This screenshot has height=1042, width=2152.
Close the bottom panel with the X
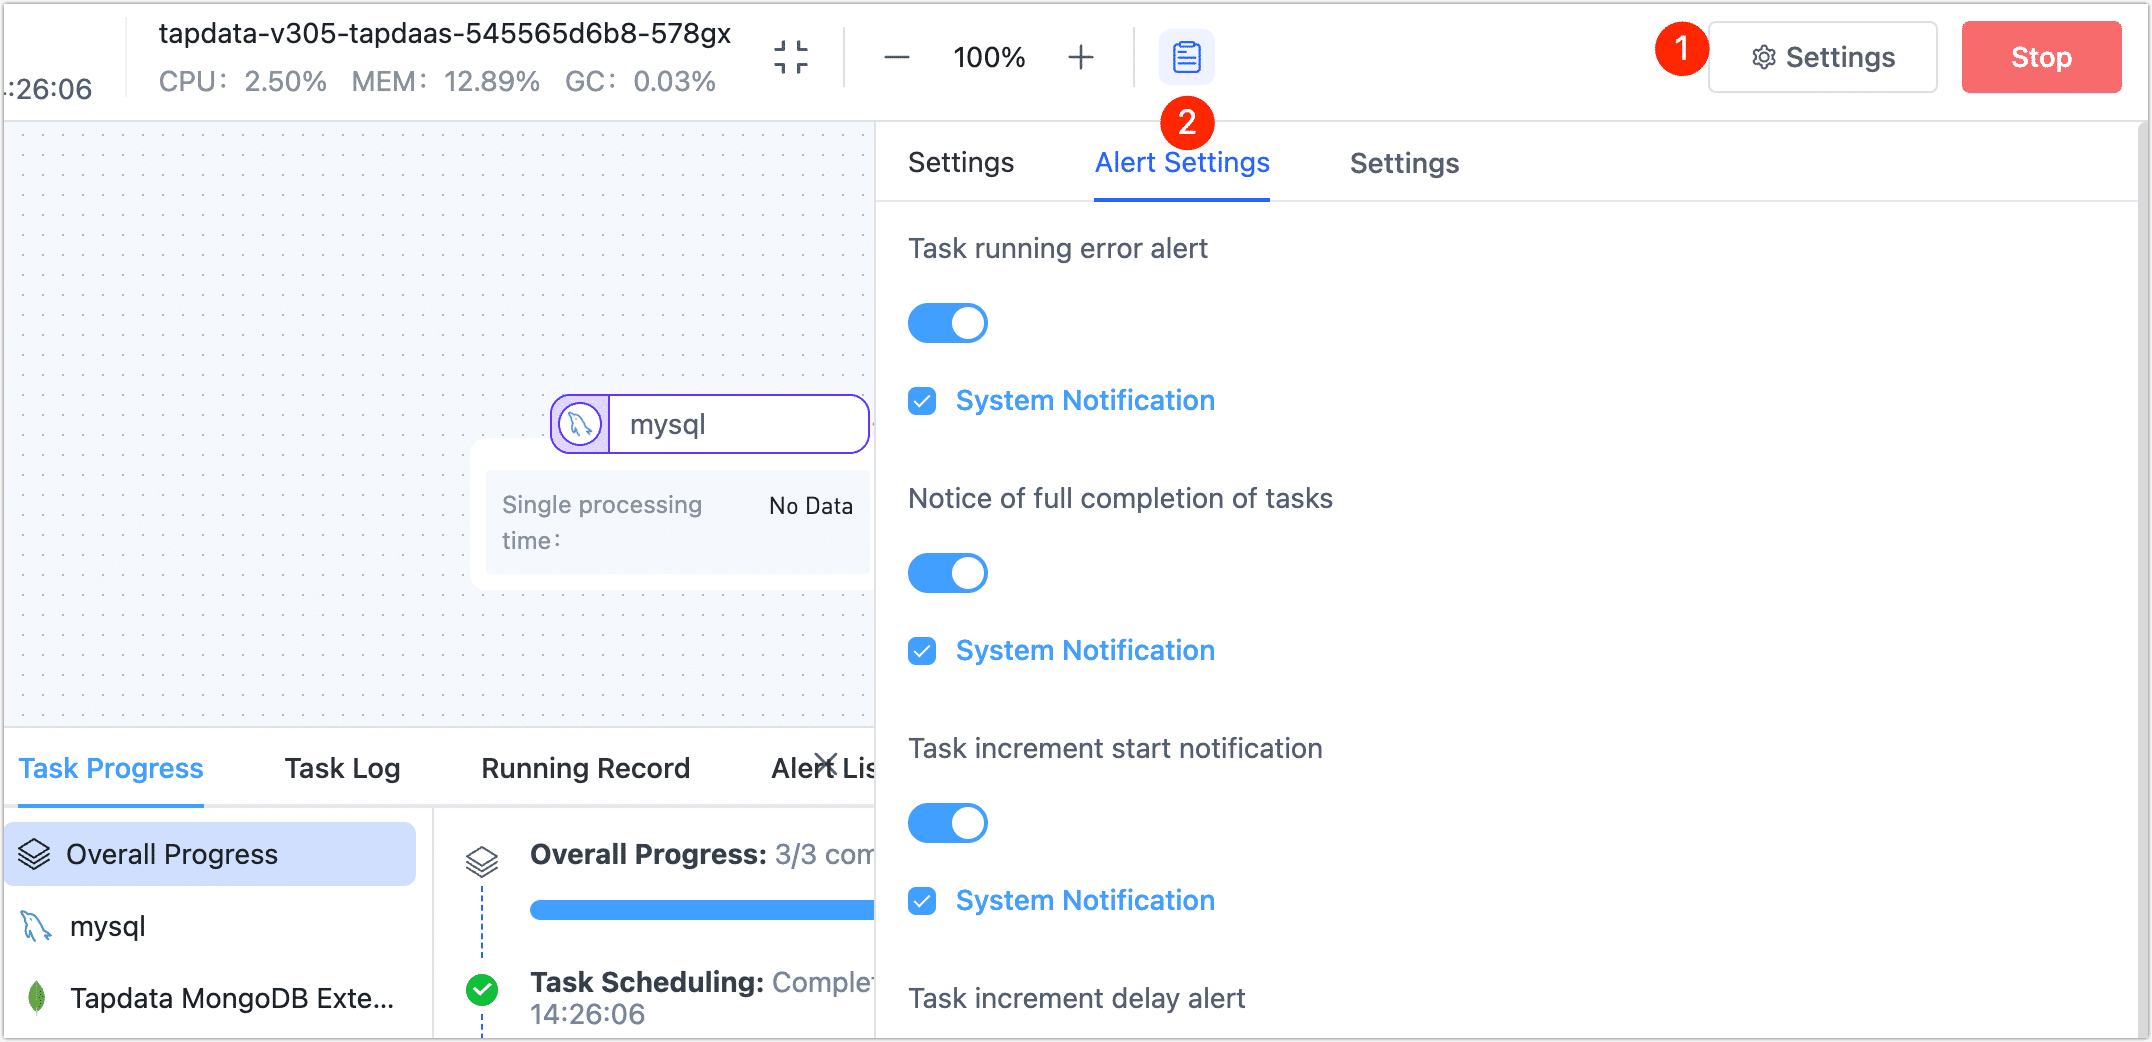pos(825,762)
